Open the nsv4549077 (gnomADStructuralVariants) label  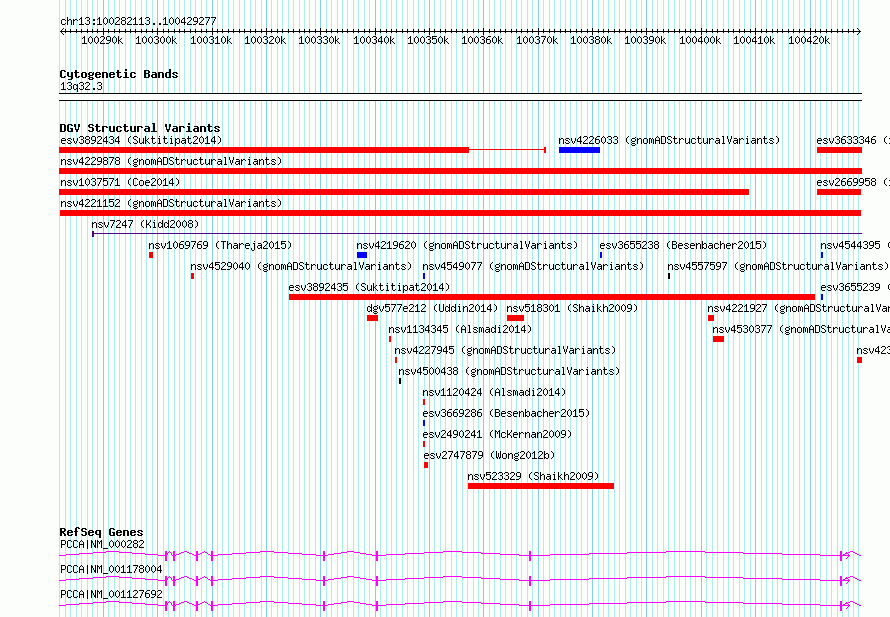[x=534, y=266]
